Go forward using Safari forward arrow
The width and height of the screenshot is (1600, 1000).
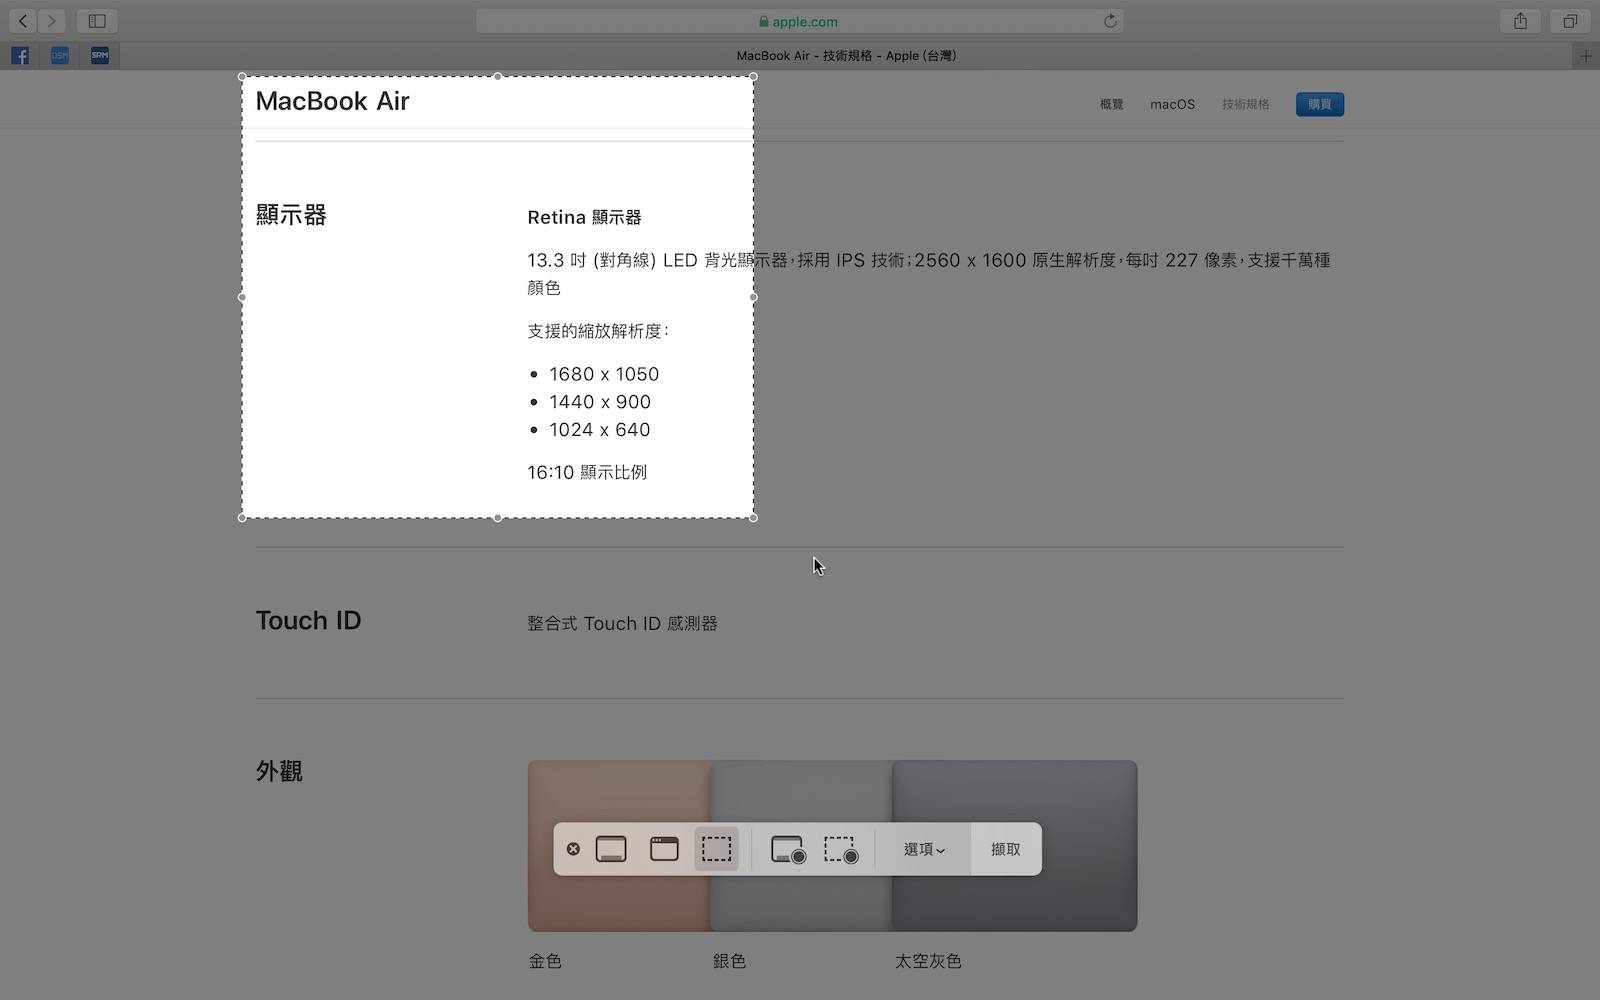click(51, 21)
